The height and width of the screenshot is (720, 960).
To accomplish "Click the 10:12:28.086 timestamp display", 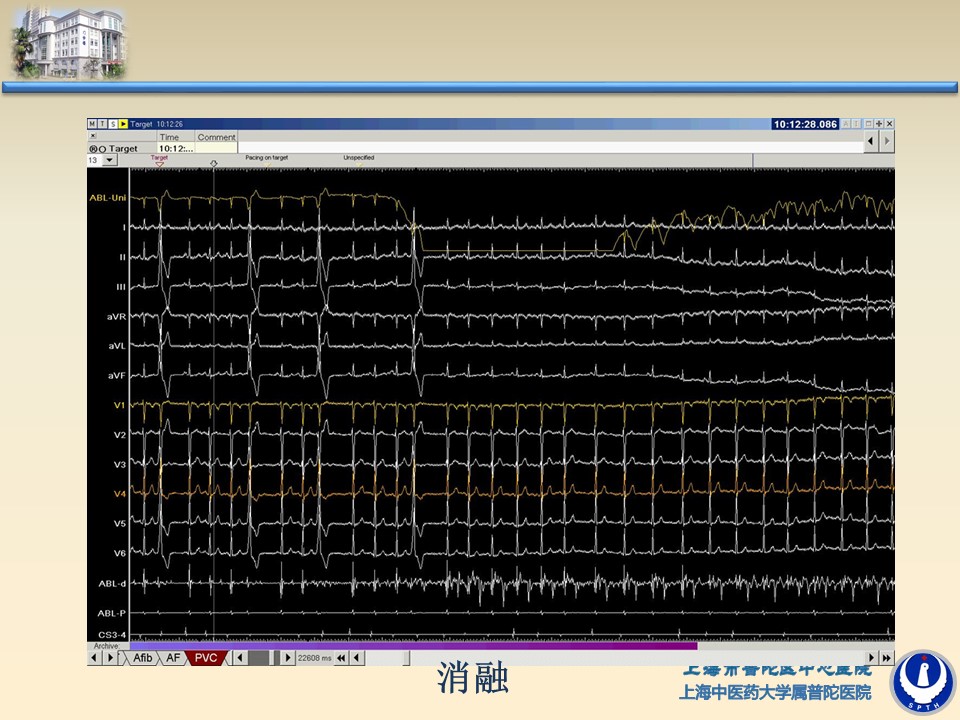I will (x=805, y=124).
